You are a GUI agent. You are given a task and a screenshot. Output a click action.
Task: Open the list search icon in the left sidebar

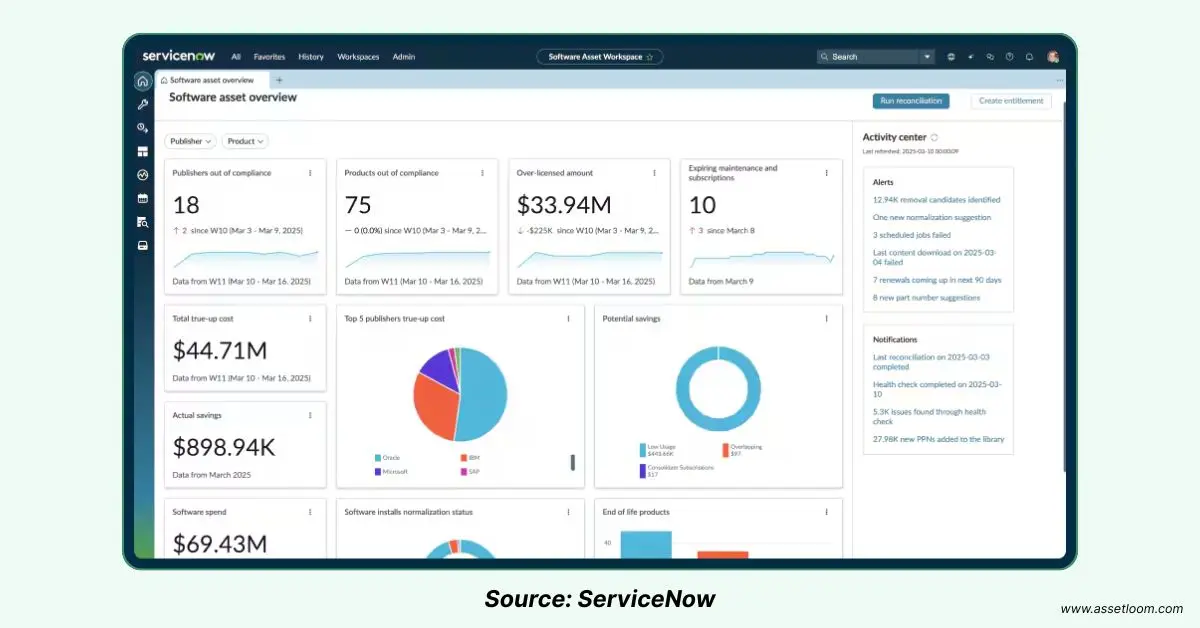[143, 222]
